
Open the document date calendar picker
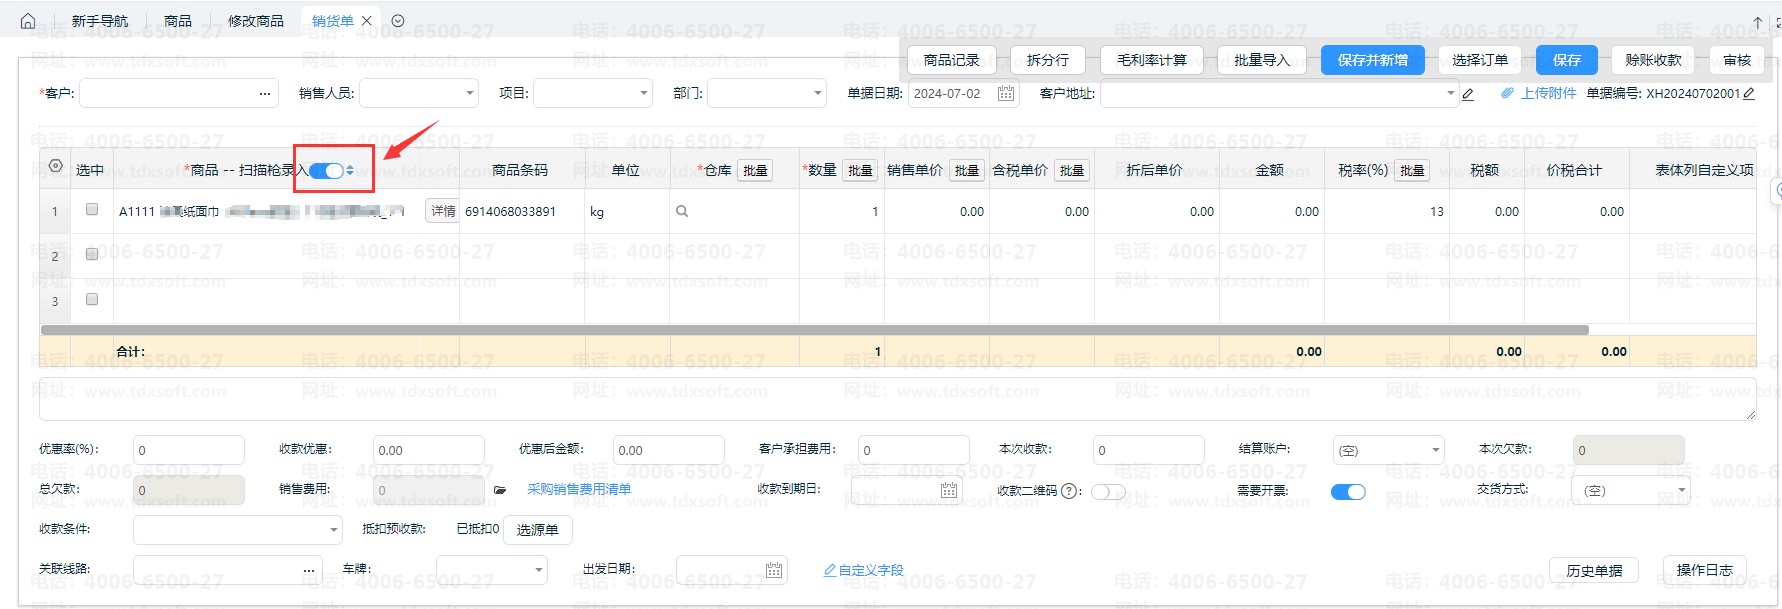coord(1006,94)
